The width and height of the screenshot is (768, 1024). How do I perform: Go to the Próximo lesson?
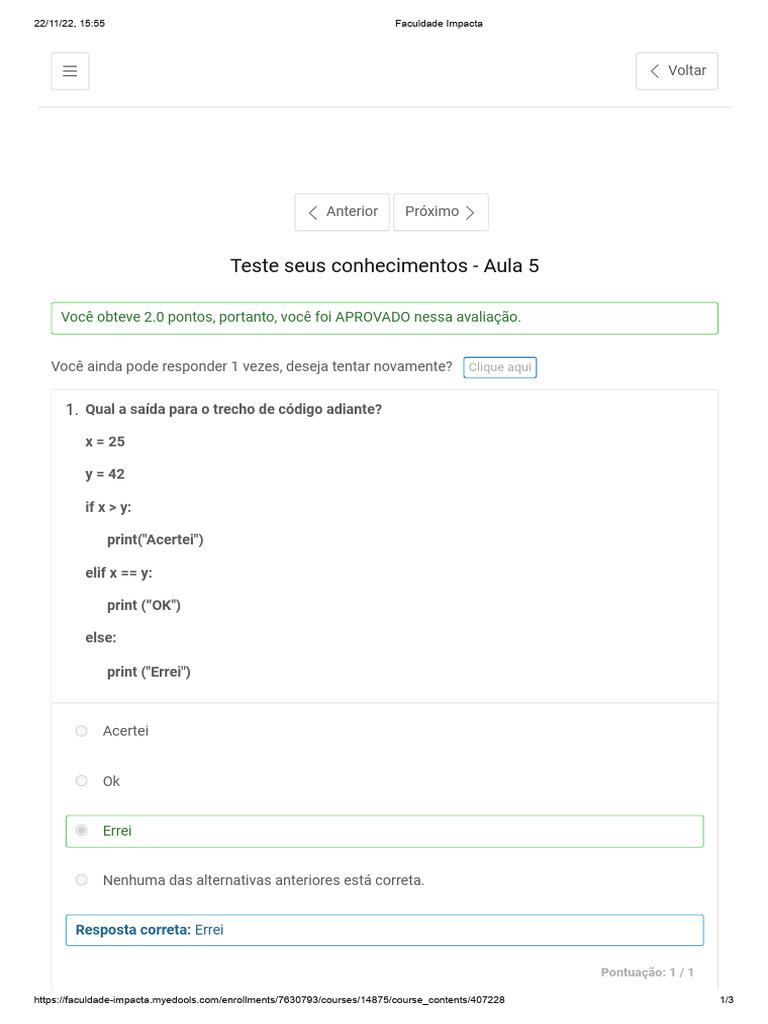click(x=441, y=212)
